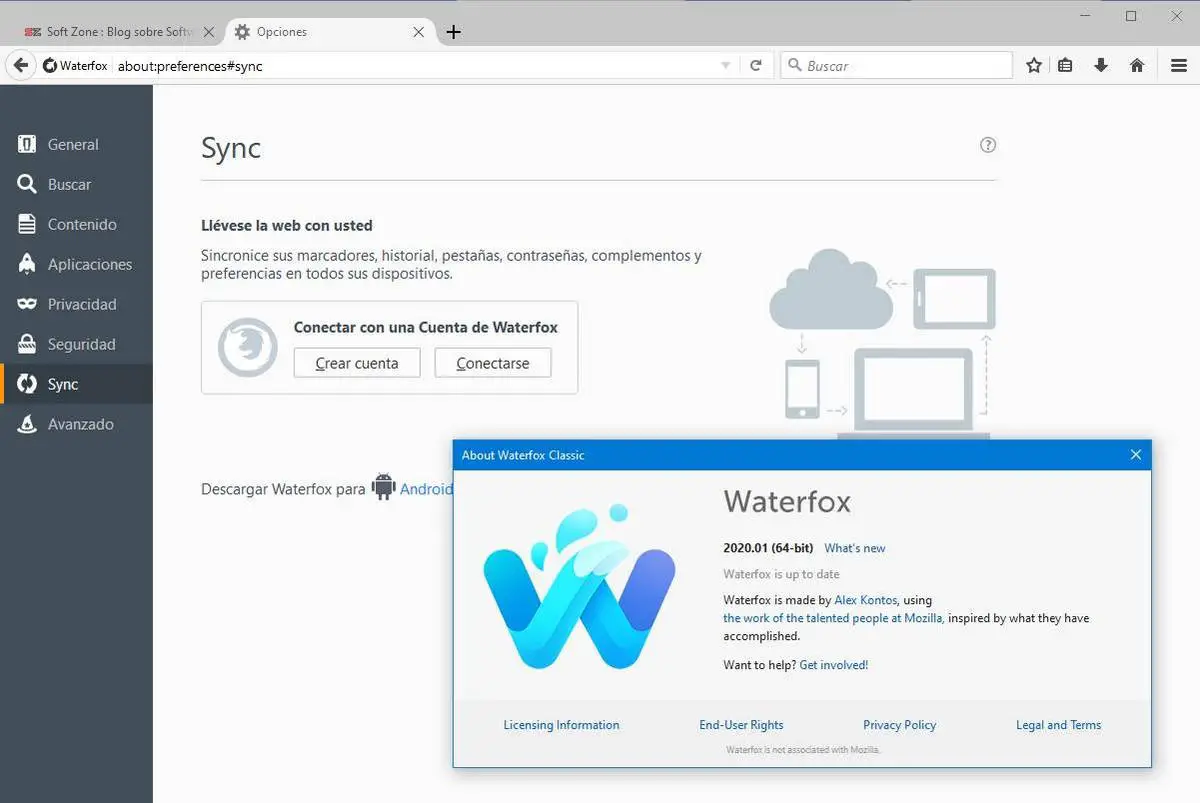Open End-User Rights link
The width and height of the screenshot is (1200, 803).
[x=741, y=725]
